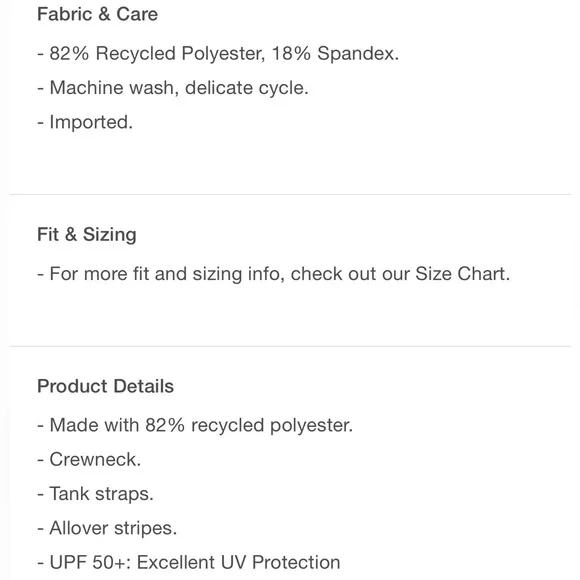
Task: Click the divider line above Product Details section
Action: tap(290, 347)
